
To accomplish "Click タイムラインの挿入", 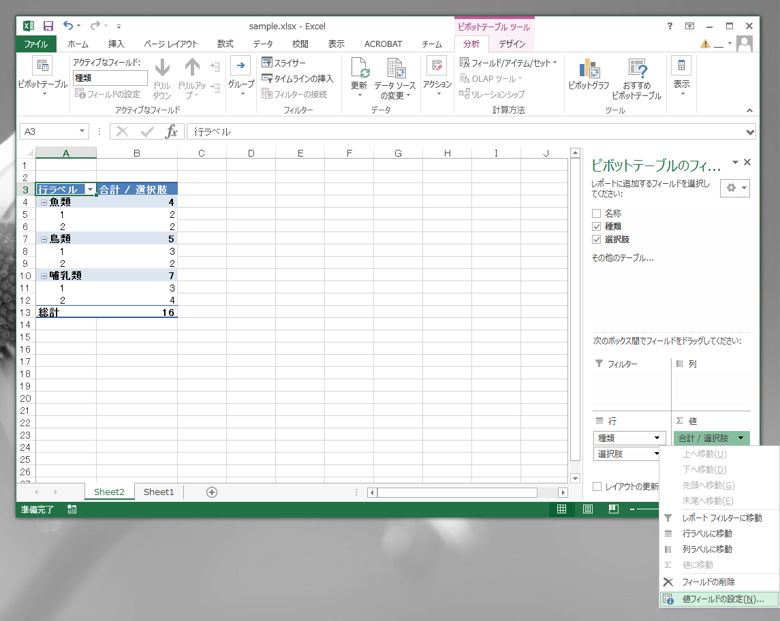I will coord(297,79).
